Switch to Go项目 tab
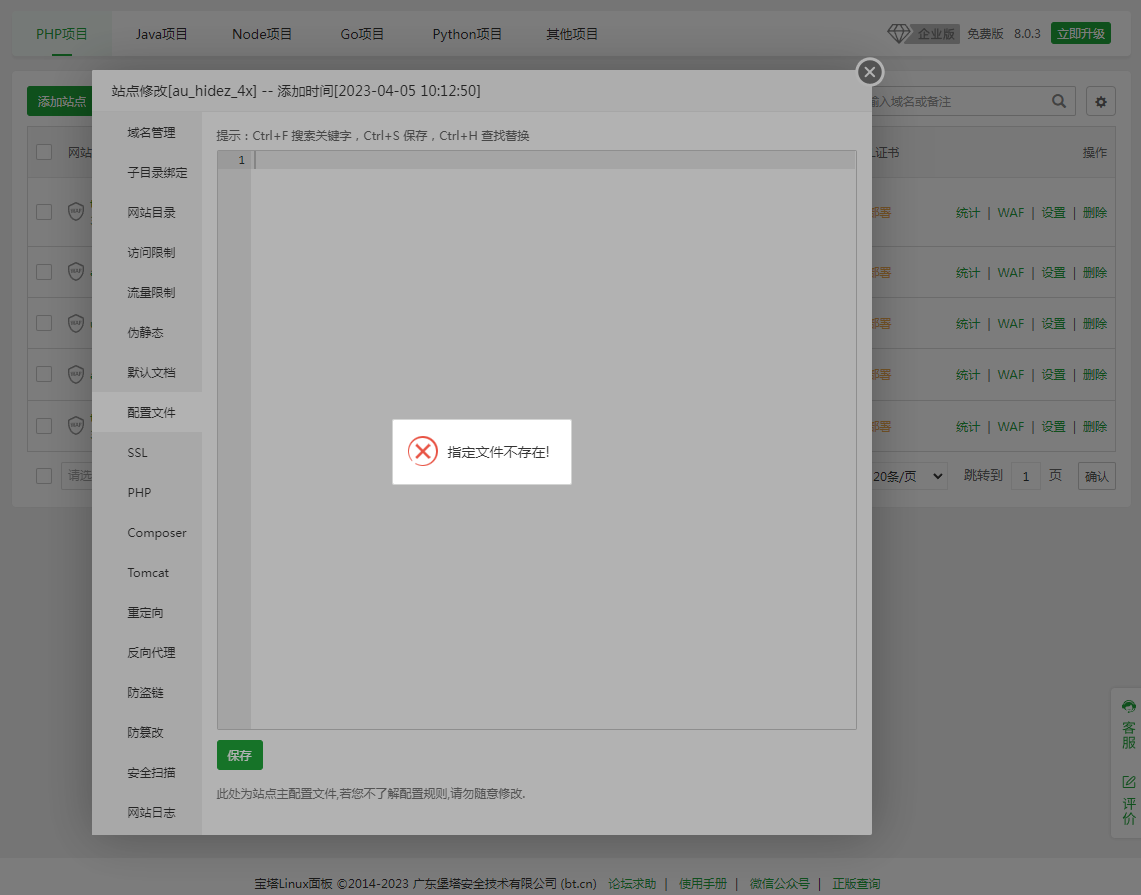This screenshot has width=1141, height=895. pos(362,33)
